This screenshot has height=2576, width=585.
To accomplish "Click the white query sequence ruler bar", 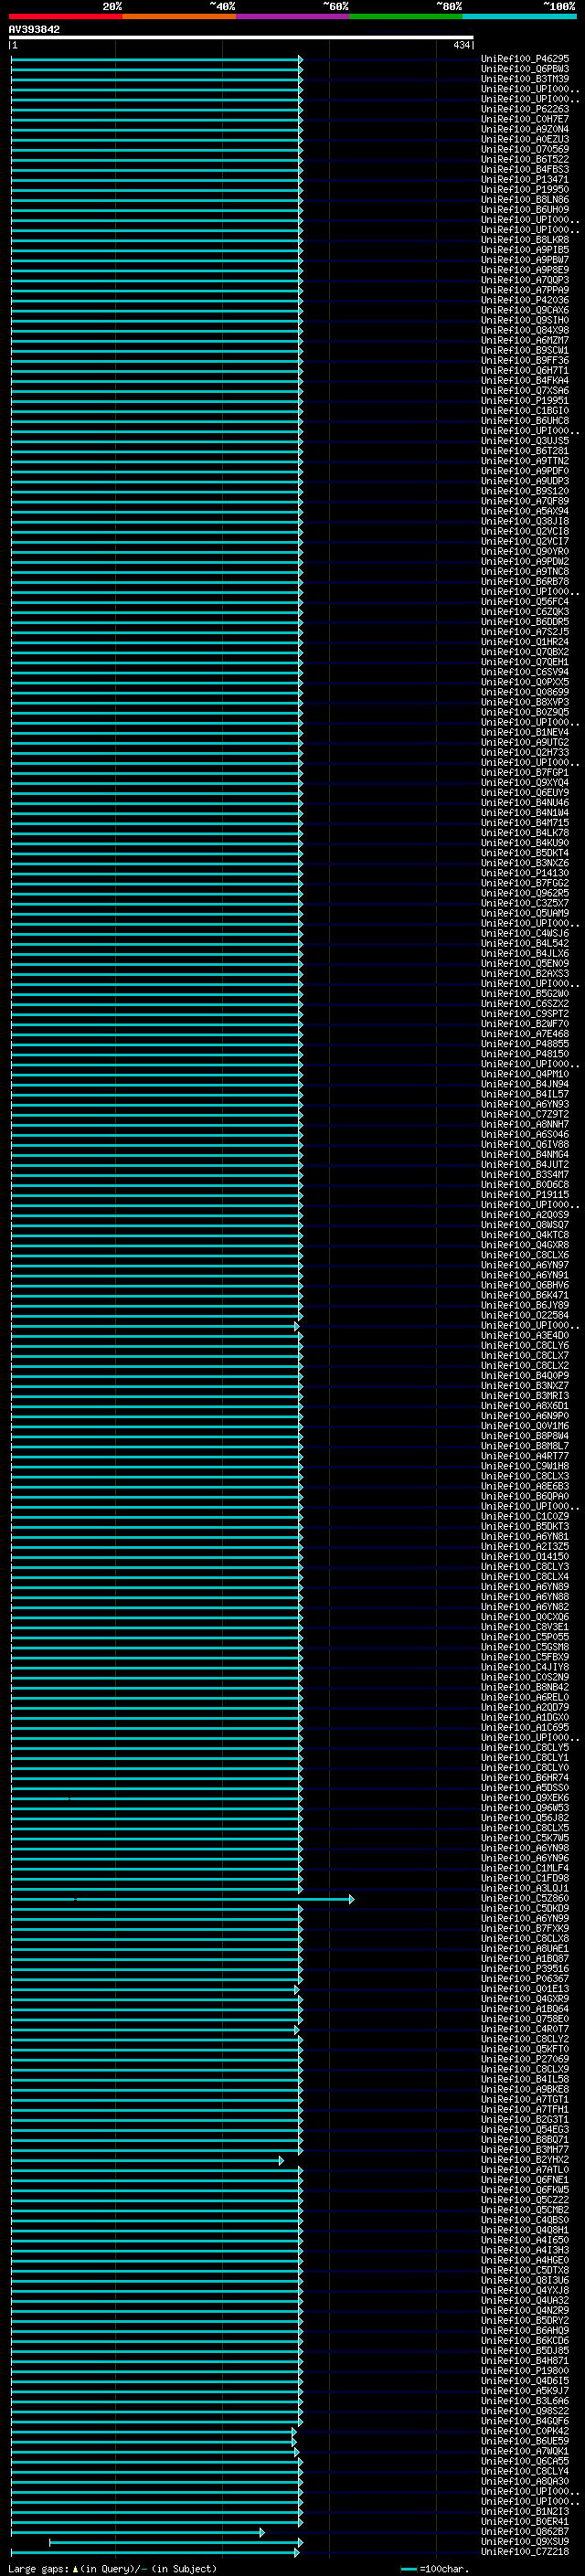I will pyautogui.click(x=241, y=38).
